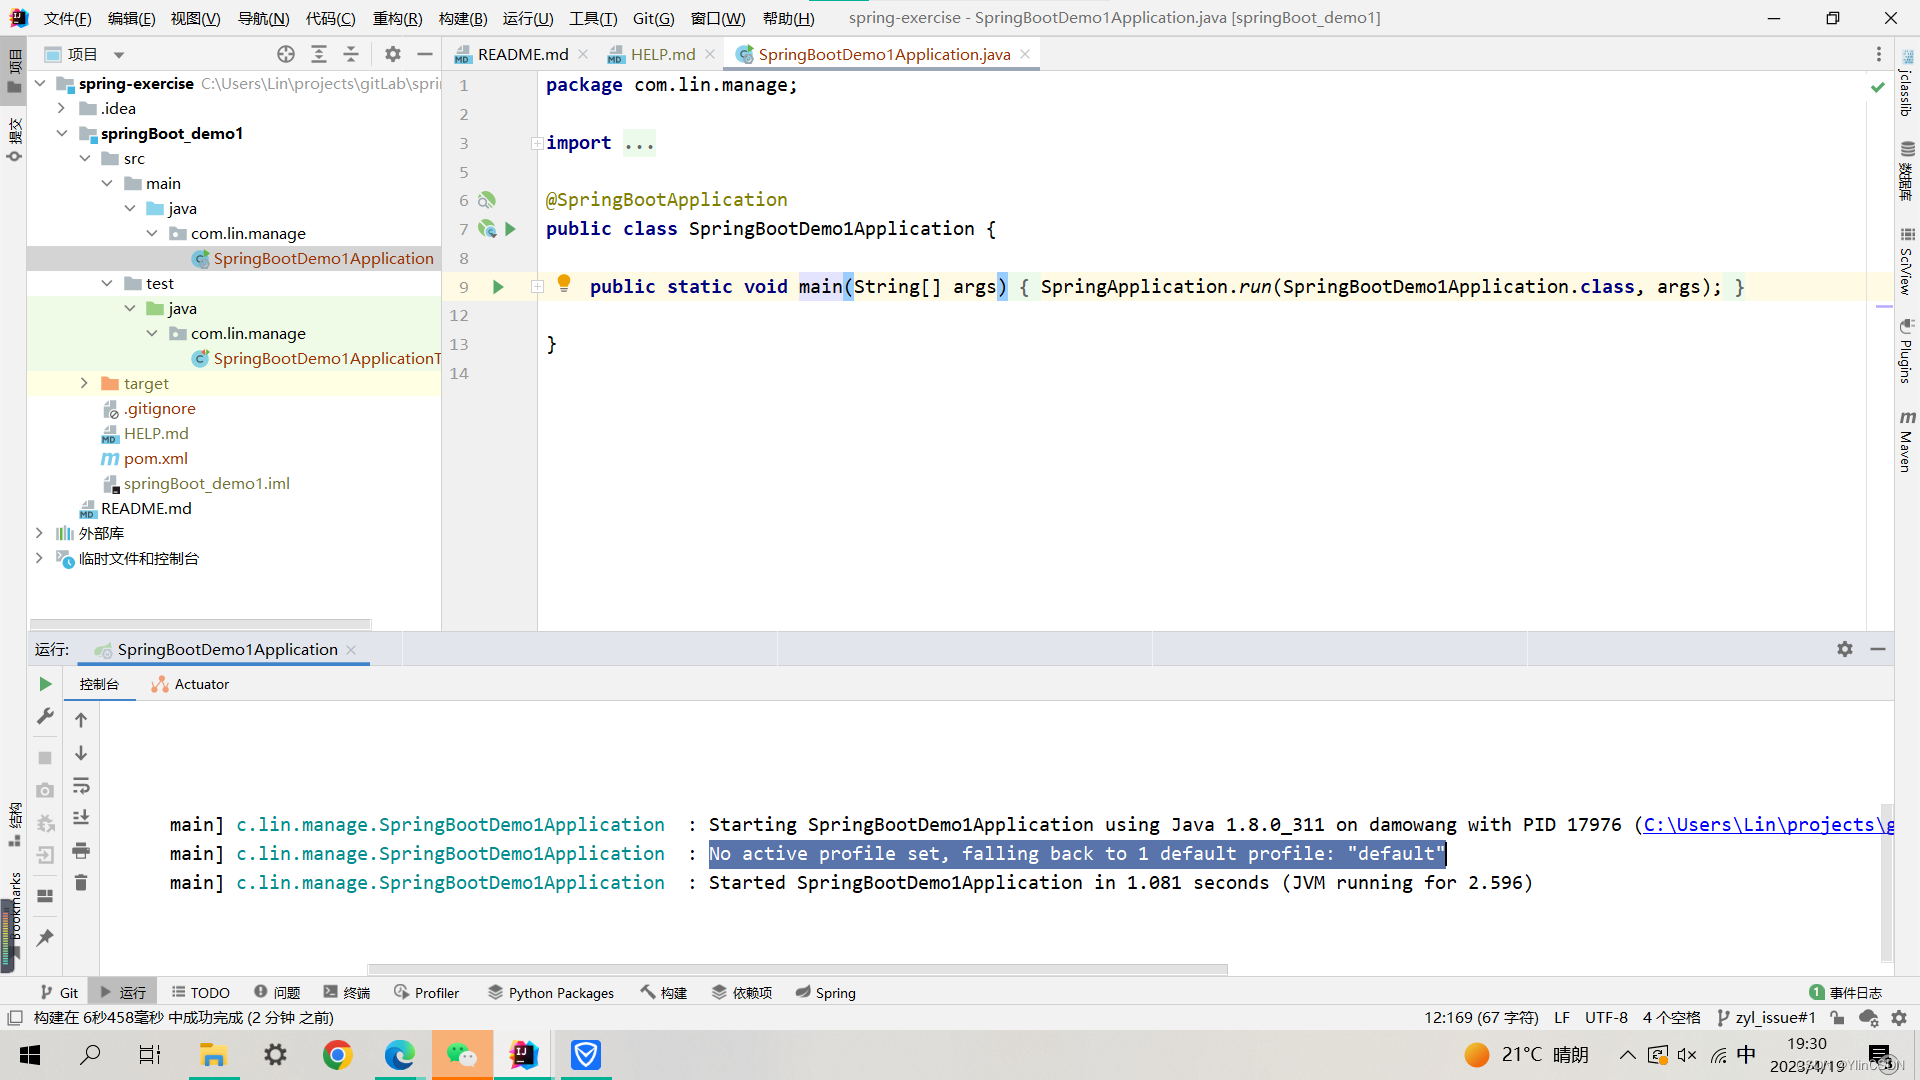Click zyl_issue#1 git branch widget
The image size is (1920, 1080).
tap(1766, 1017)
